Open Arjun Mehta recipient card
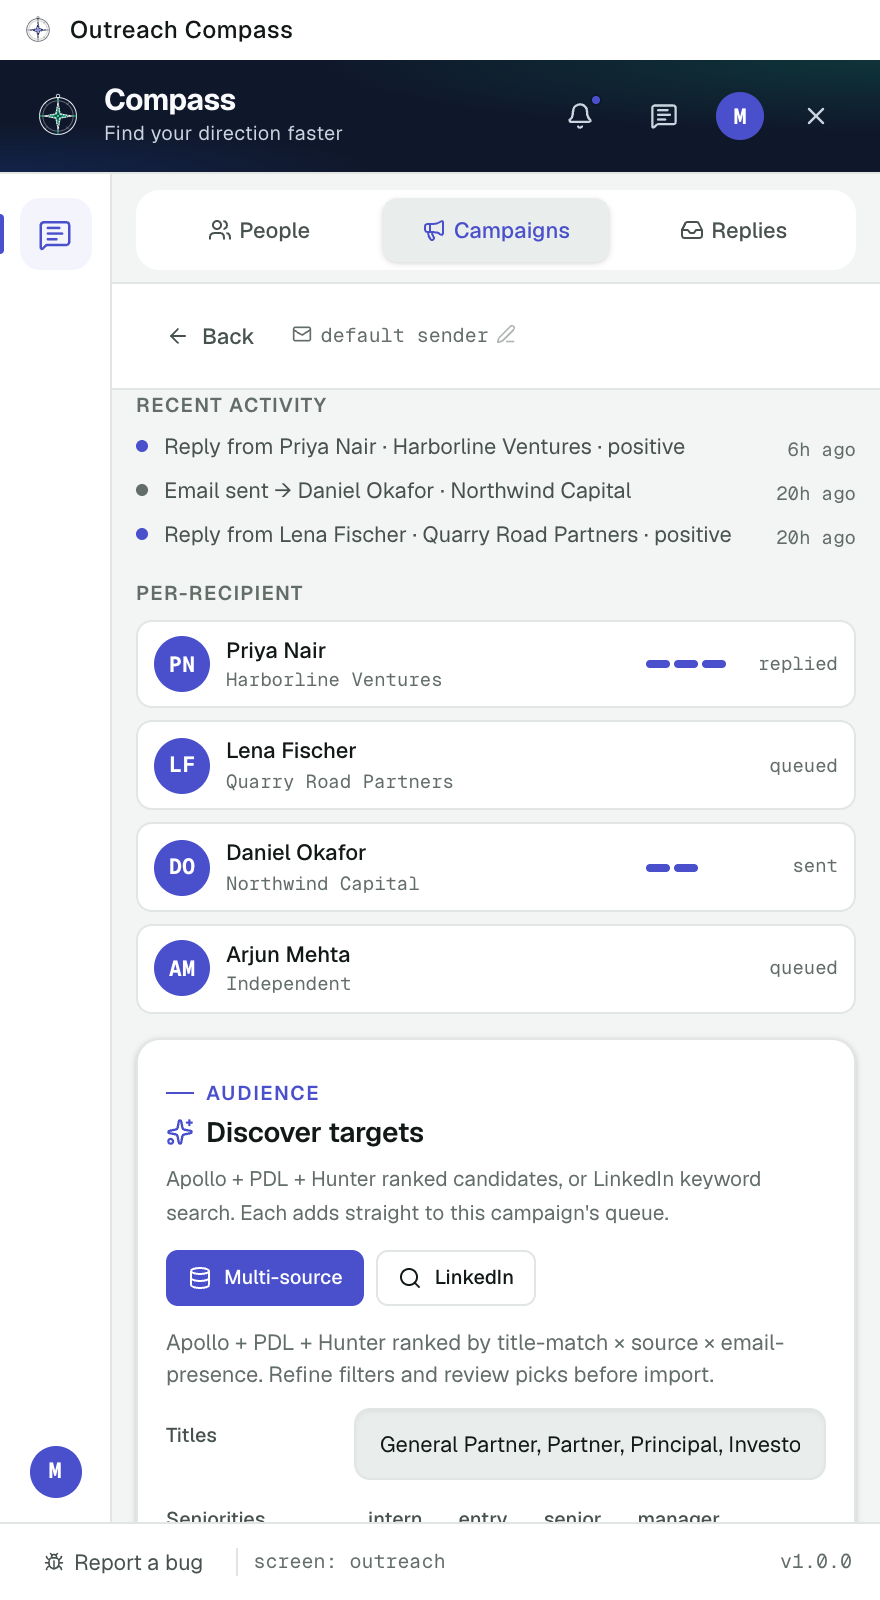This screenshot has width=880, height=1600. [x=496, y=969]
